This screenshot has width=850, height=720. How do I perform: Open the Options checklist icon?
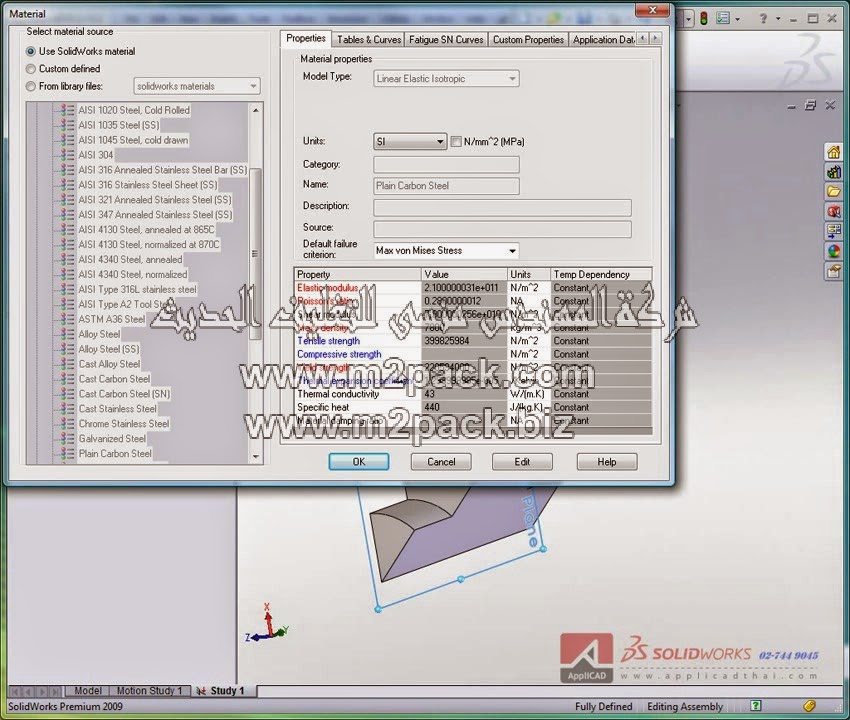pos(723,19)
